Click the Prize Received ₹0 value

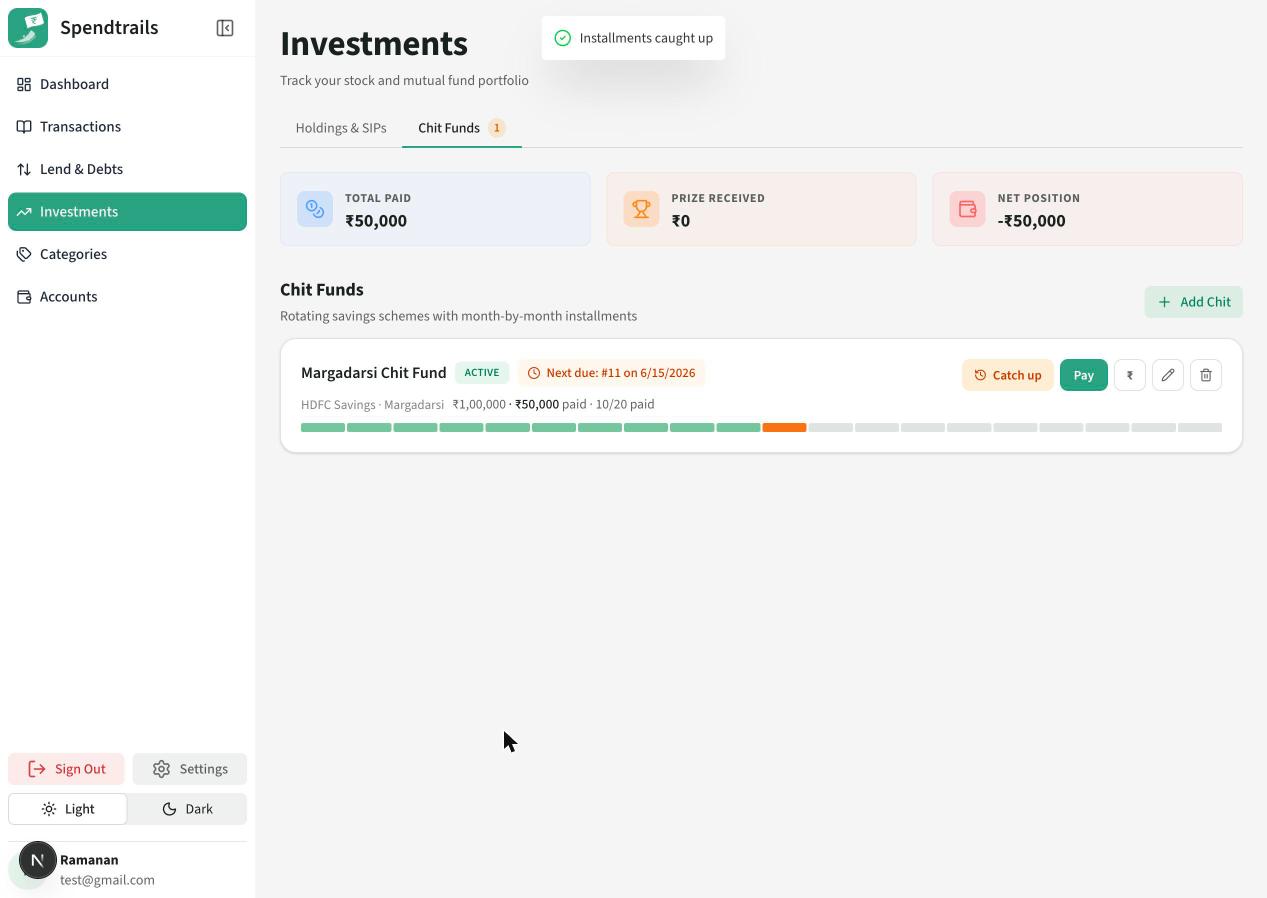tap(681, 221)
